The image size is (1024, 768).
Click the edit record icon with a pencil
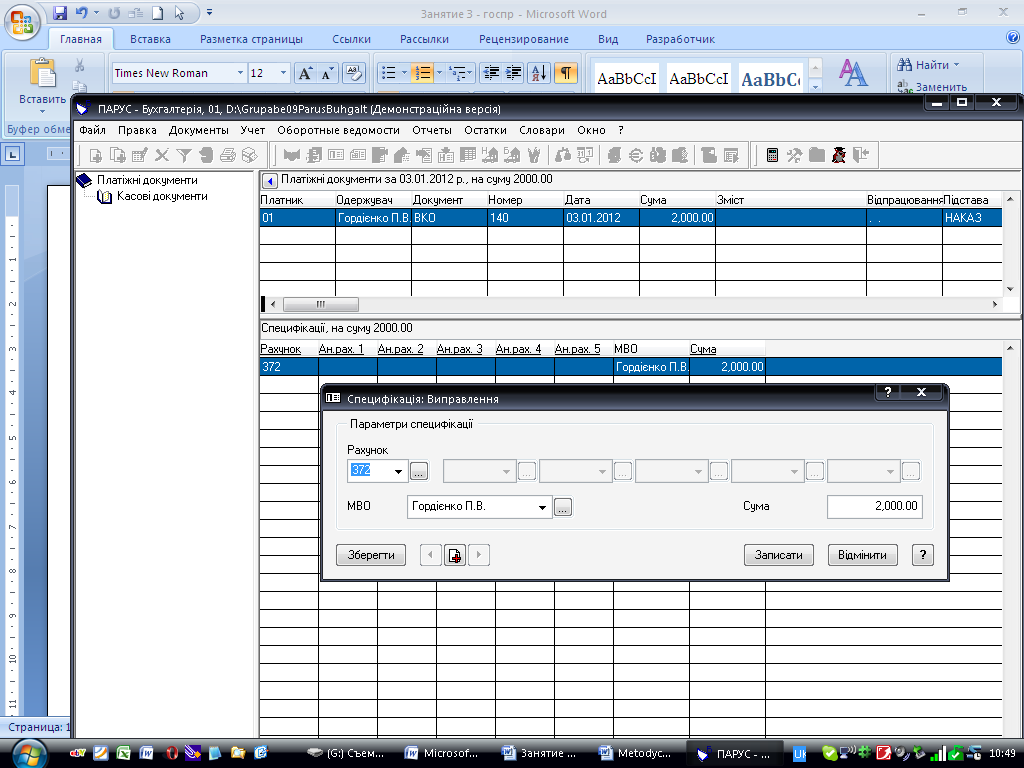click(140, 155)
